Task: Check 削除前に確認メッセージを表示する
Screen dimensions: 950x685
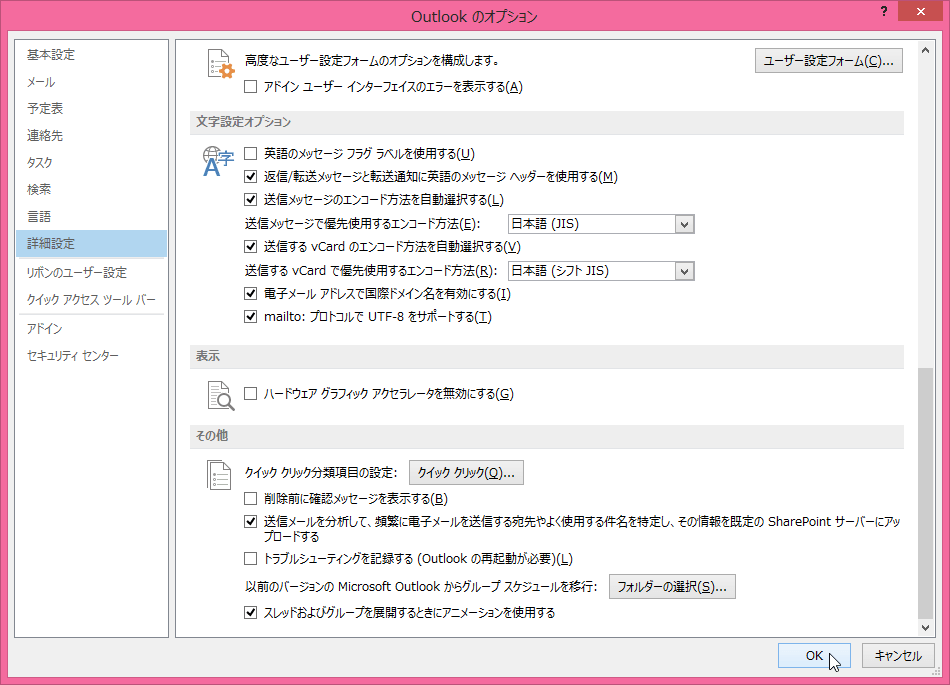Action: point(250,498)
